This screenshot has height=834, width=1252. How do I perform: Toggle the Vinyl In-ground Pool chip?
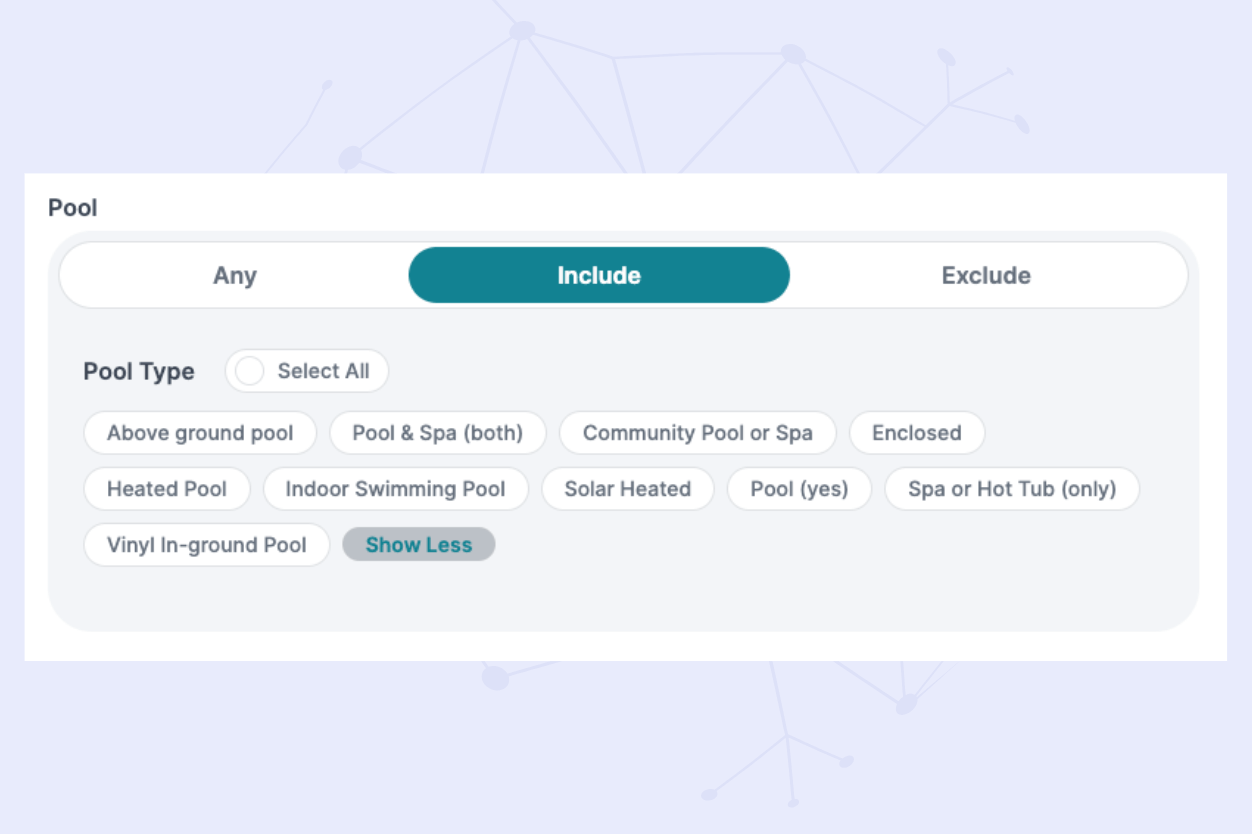click(206, 545)
